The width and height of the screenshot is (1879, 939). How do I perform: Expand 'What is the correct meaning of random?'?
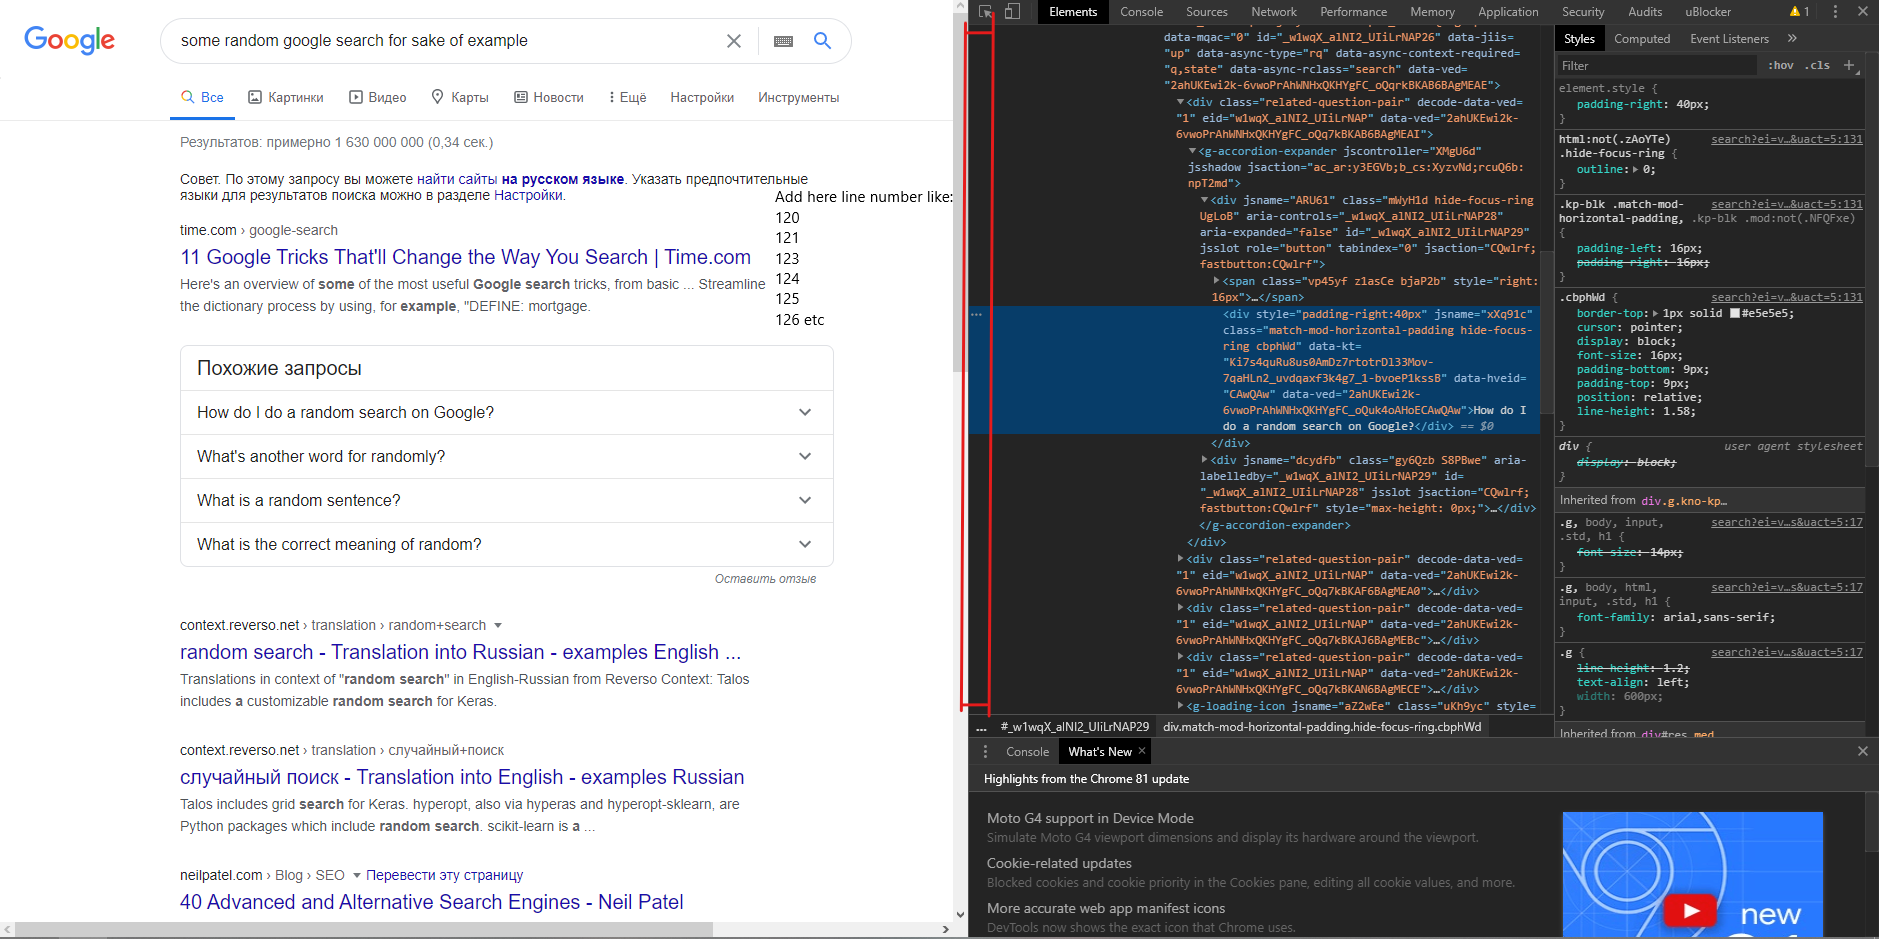pyautogui.click(x=507, y=544)
